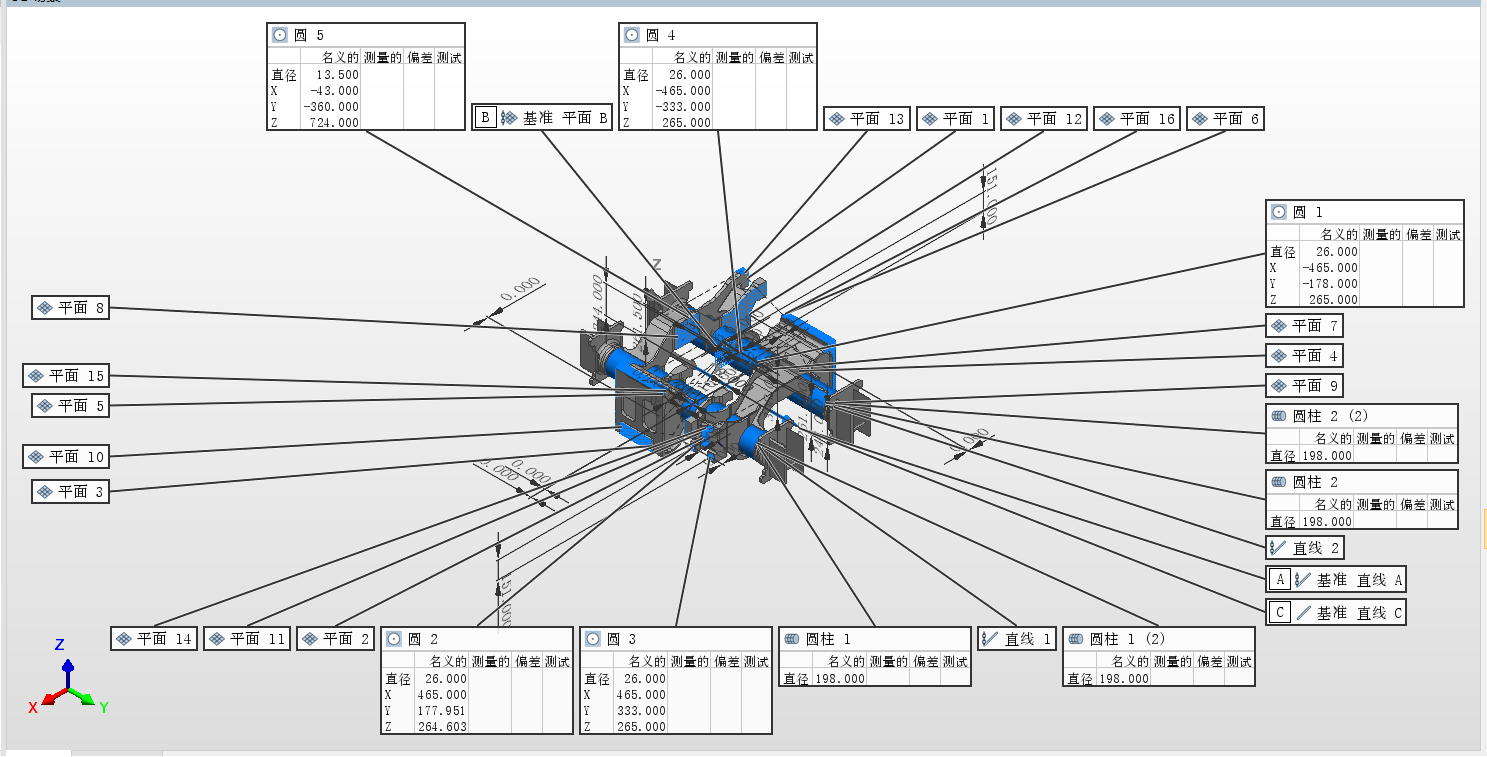Click the datum plane icon in 基准 平面 B

point(509,118)
